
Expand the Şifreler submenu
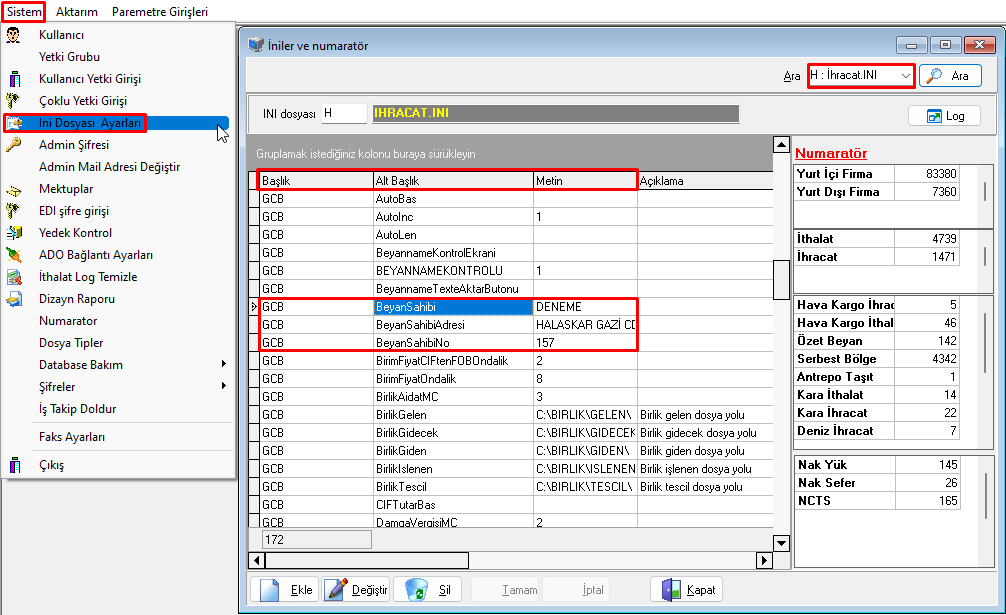[224, 386]
